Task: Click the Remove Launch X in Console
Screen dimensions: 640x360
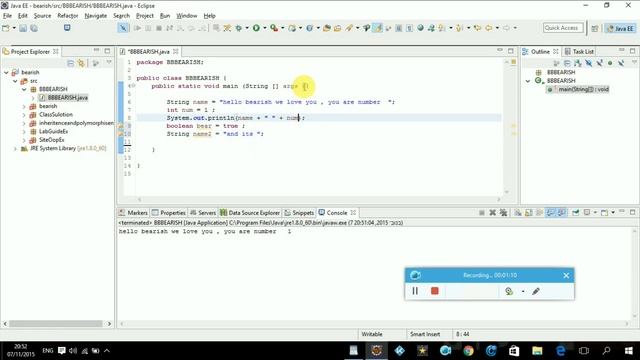Action: 492,213
